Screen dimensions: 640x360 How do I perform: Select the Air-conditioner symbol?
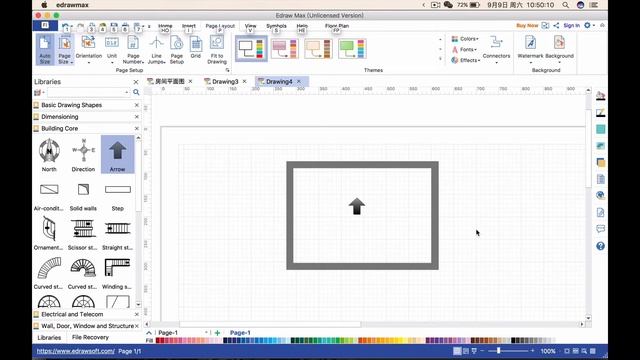coord(49,196)
